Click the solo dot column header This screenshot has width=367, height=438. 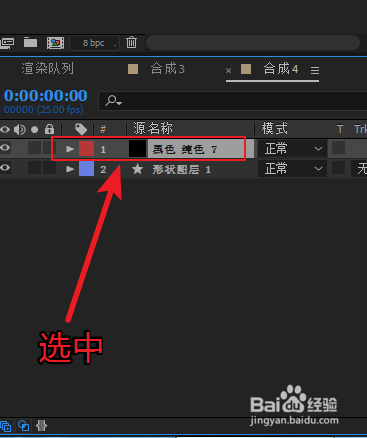tap(34, 129)
